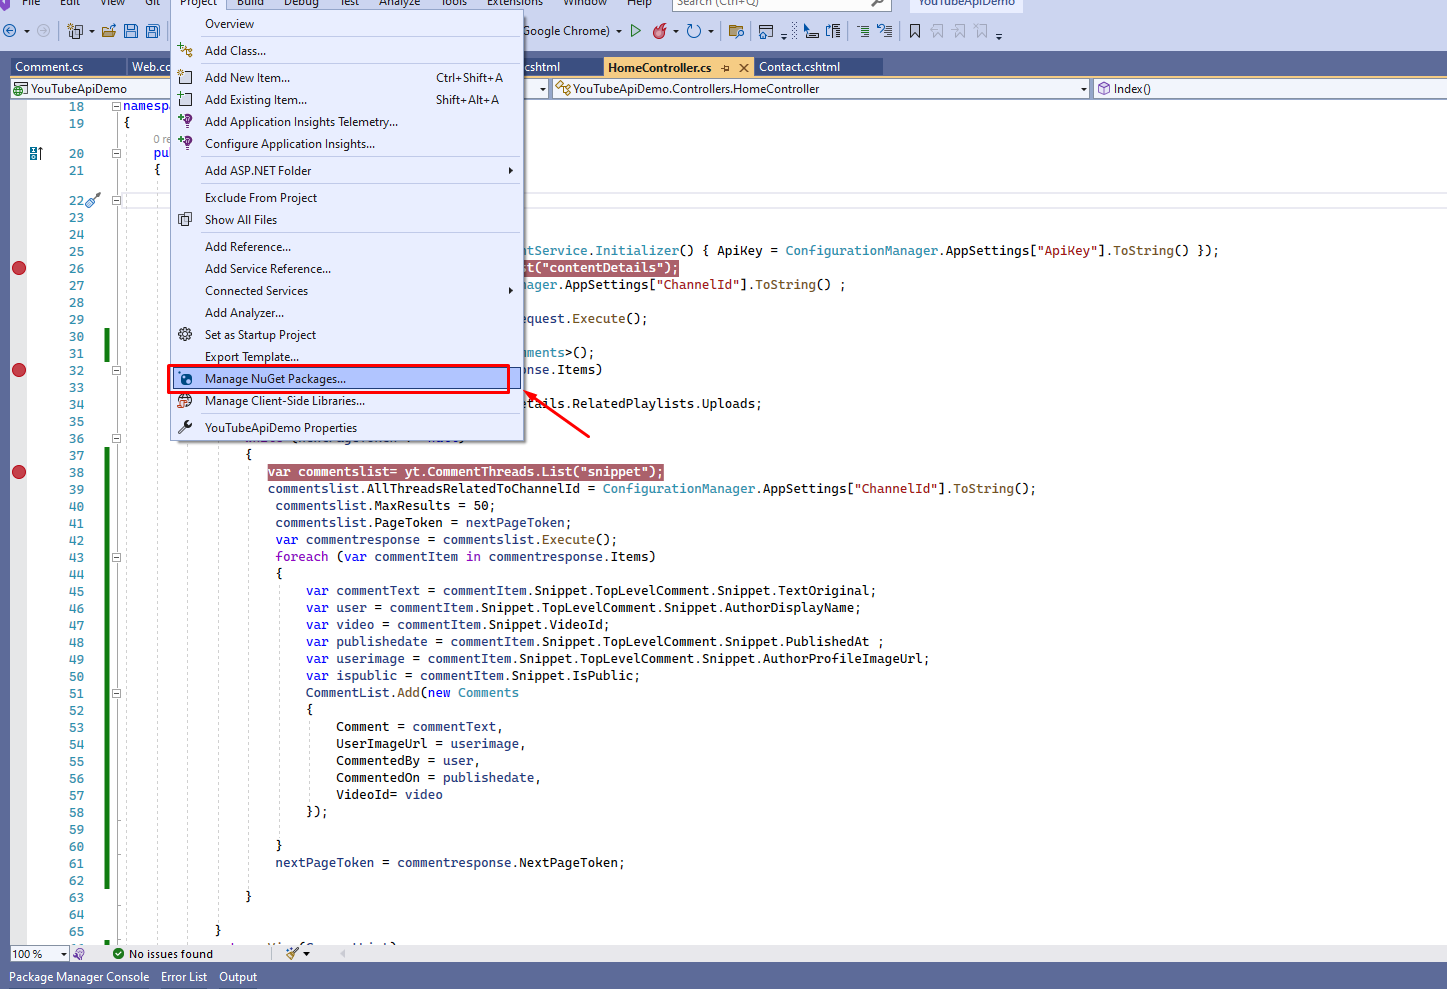The width and height of the screenshot is (1447, 989).
Task: Toggle the breakpoint on line 38
Action: click(19, 472)
